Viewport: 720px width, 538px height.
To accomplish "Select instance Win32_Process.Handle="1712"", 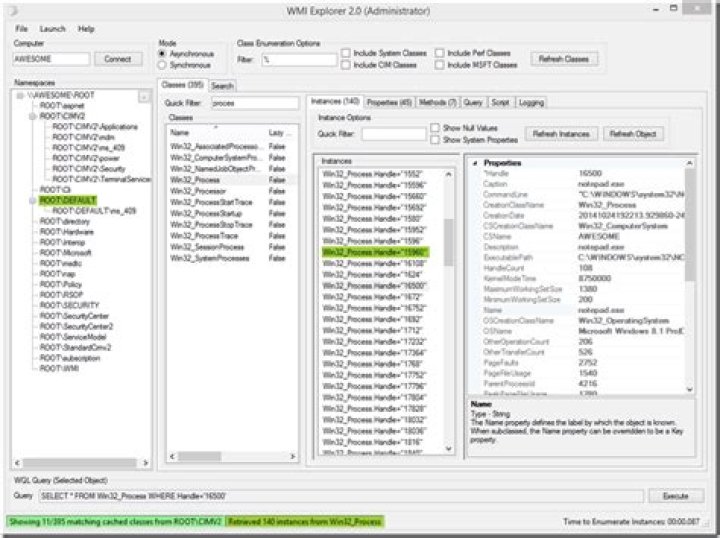I will (372, 331).
